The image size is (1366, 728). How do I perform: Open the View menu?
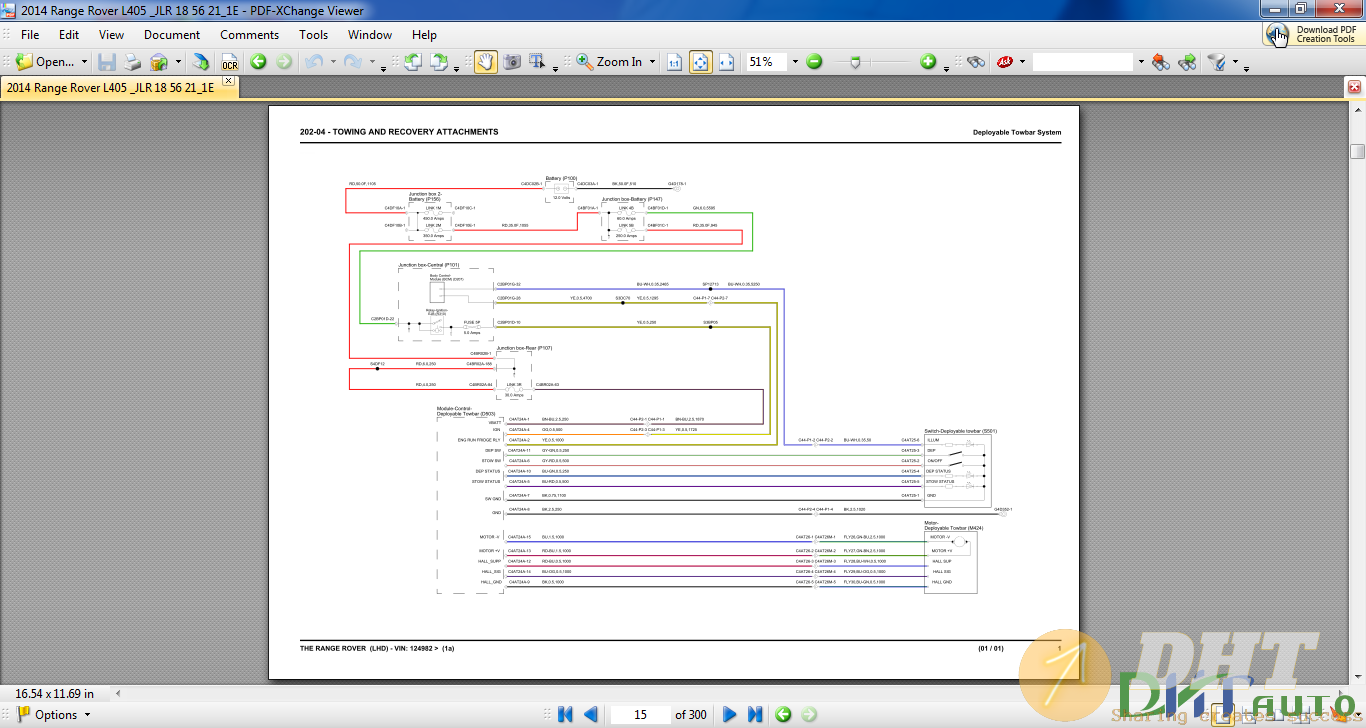[x=112, y=35]
